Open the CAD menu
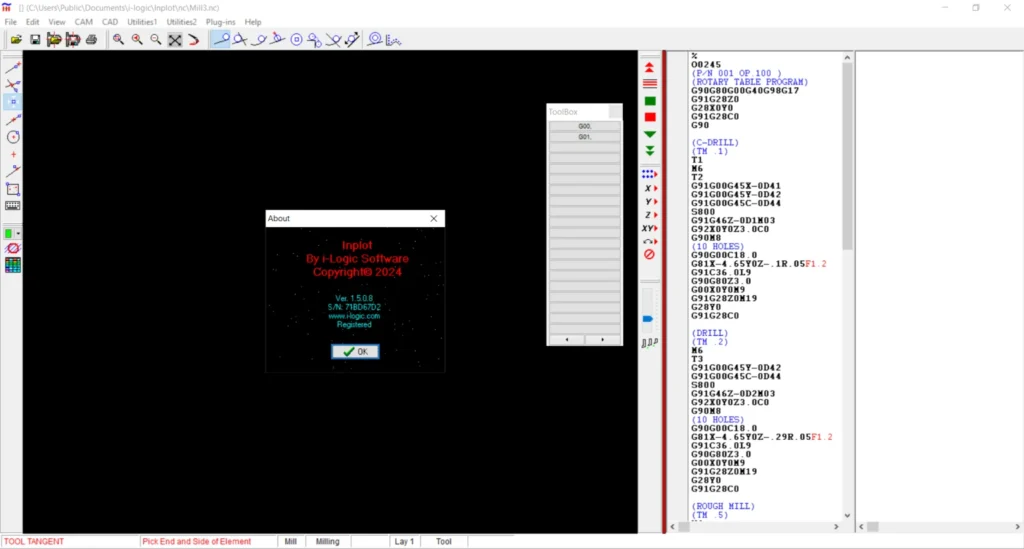This screenshot has height=549, width=1024. (x=110, y=22)
